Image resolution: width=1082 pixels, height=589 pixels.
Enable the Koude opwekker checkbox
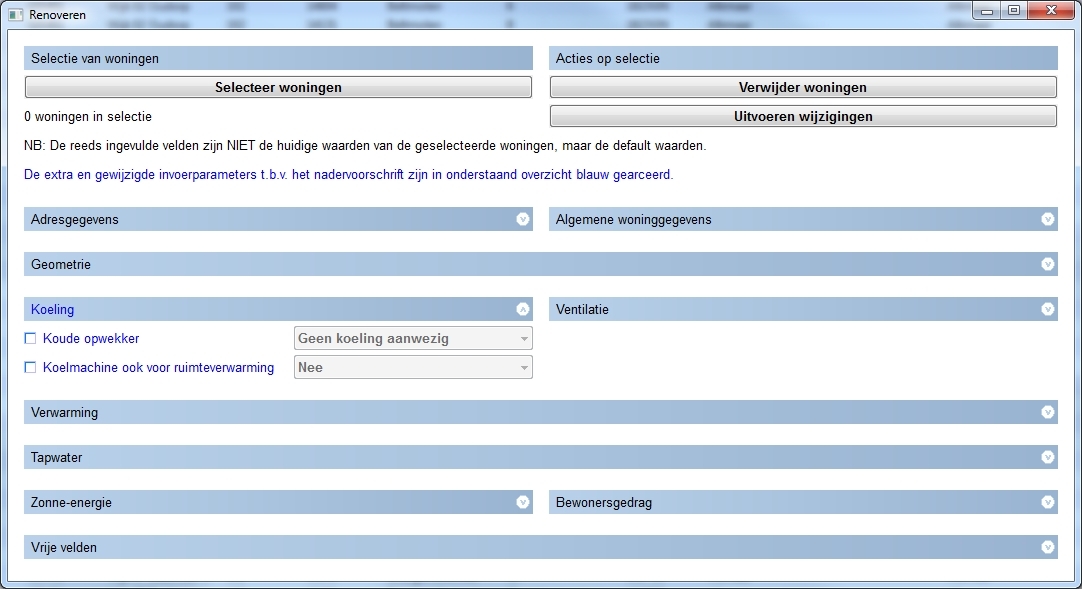(x=30, y=339)
